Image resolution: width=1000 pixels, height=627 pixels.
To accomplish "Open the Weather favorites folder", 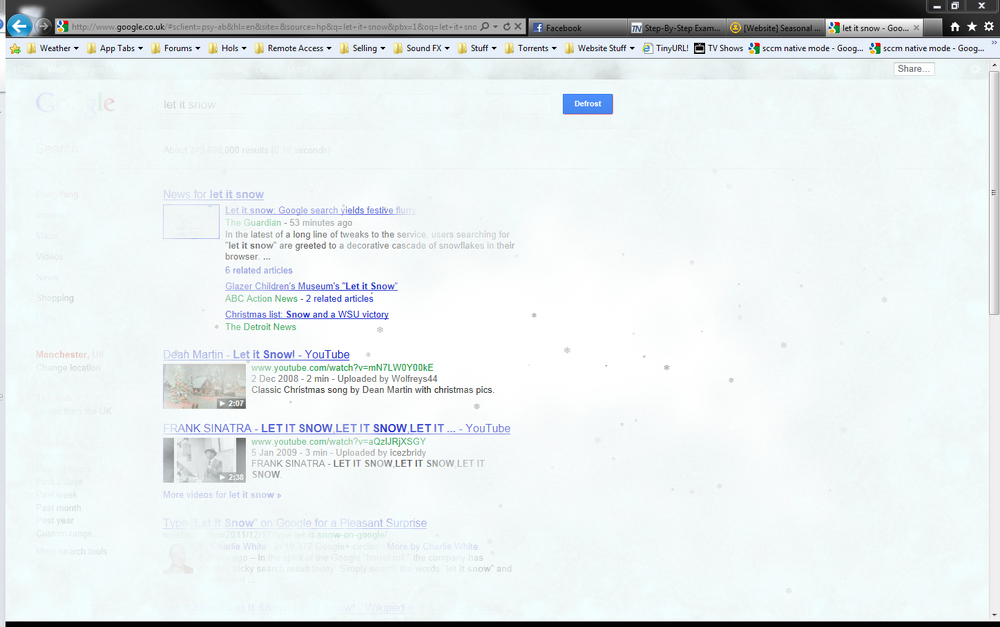I will tap(52, 48).
